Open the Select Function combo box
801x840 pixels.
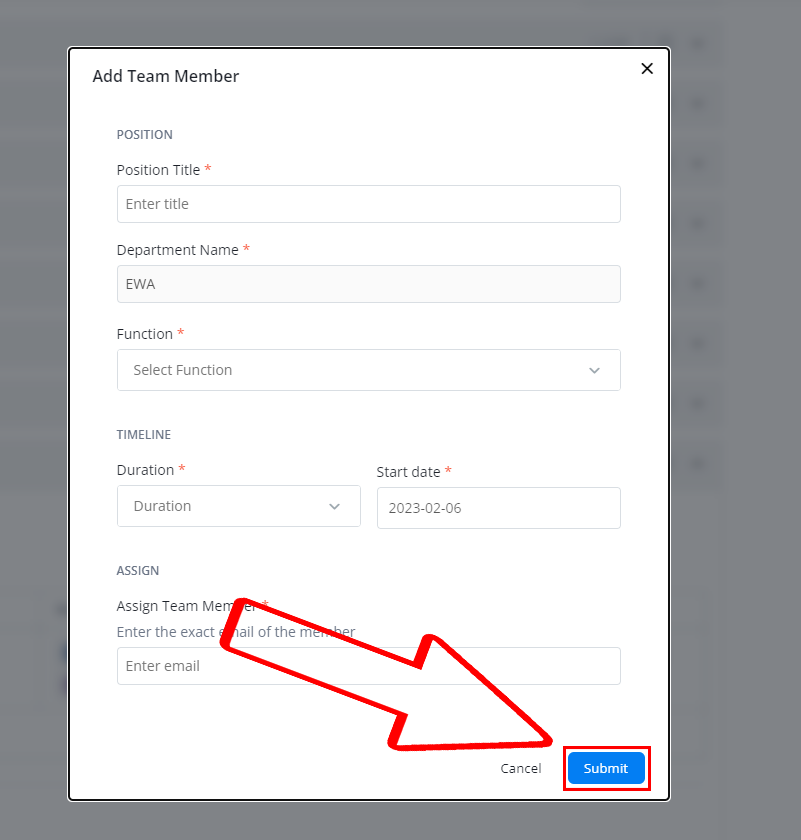pos(369,370)
